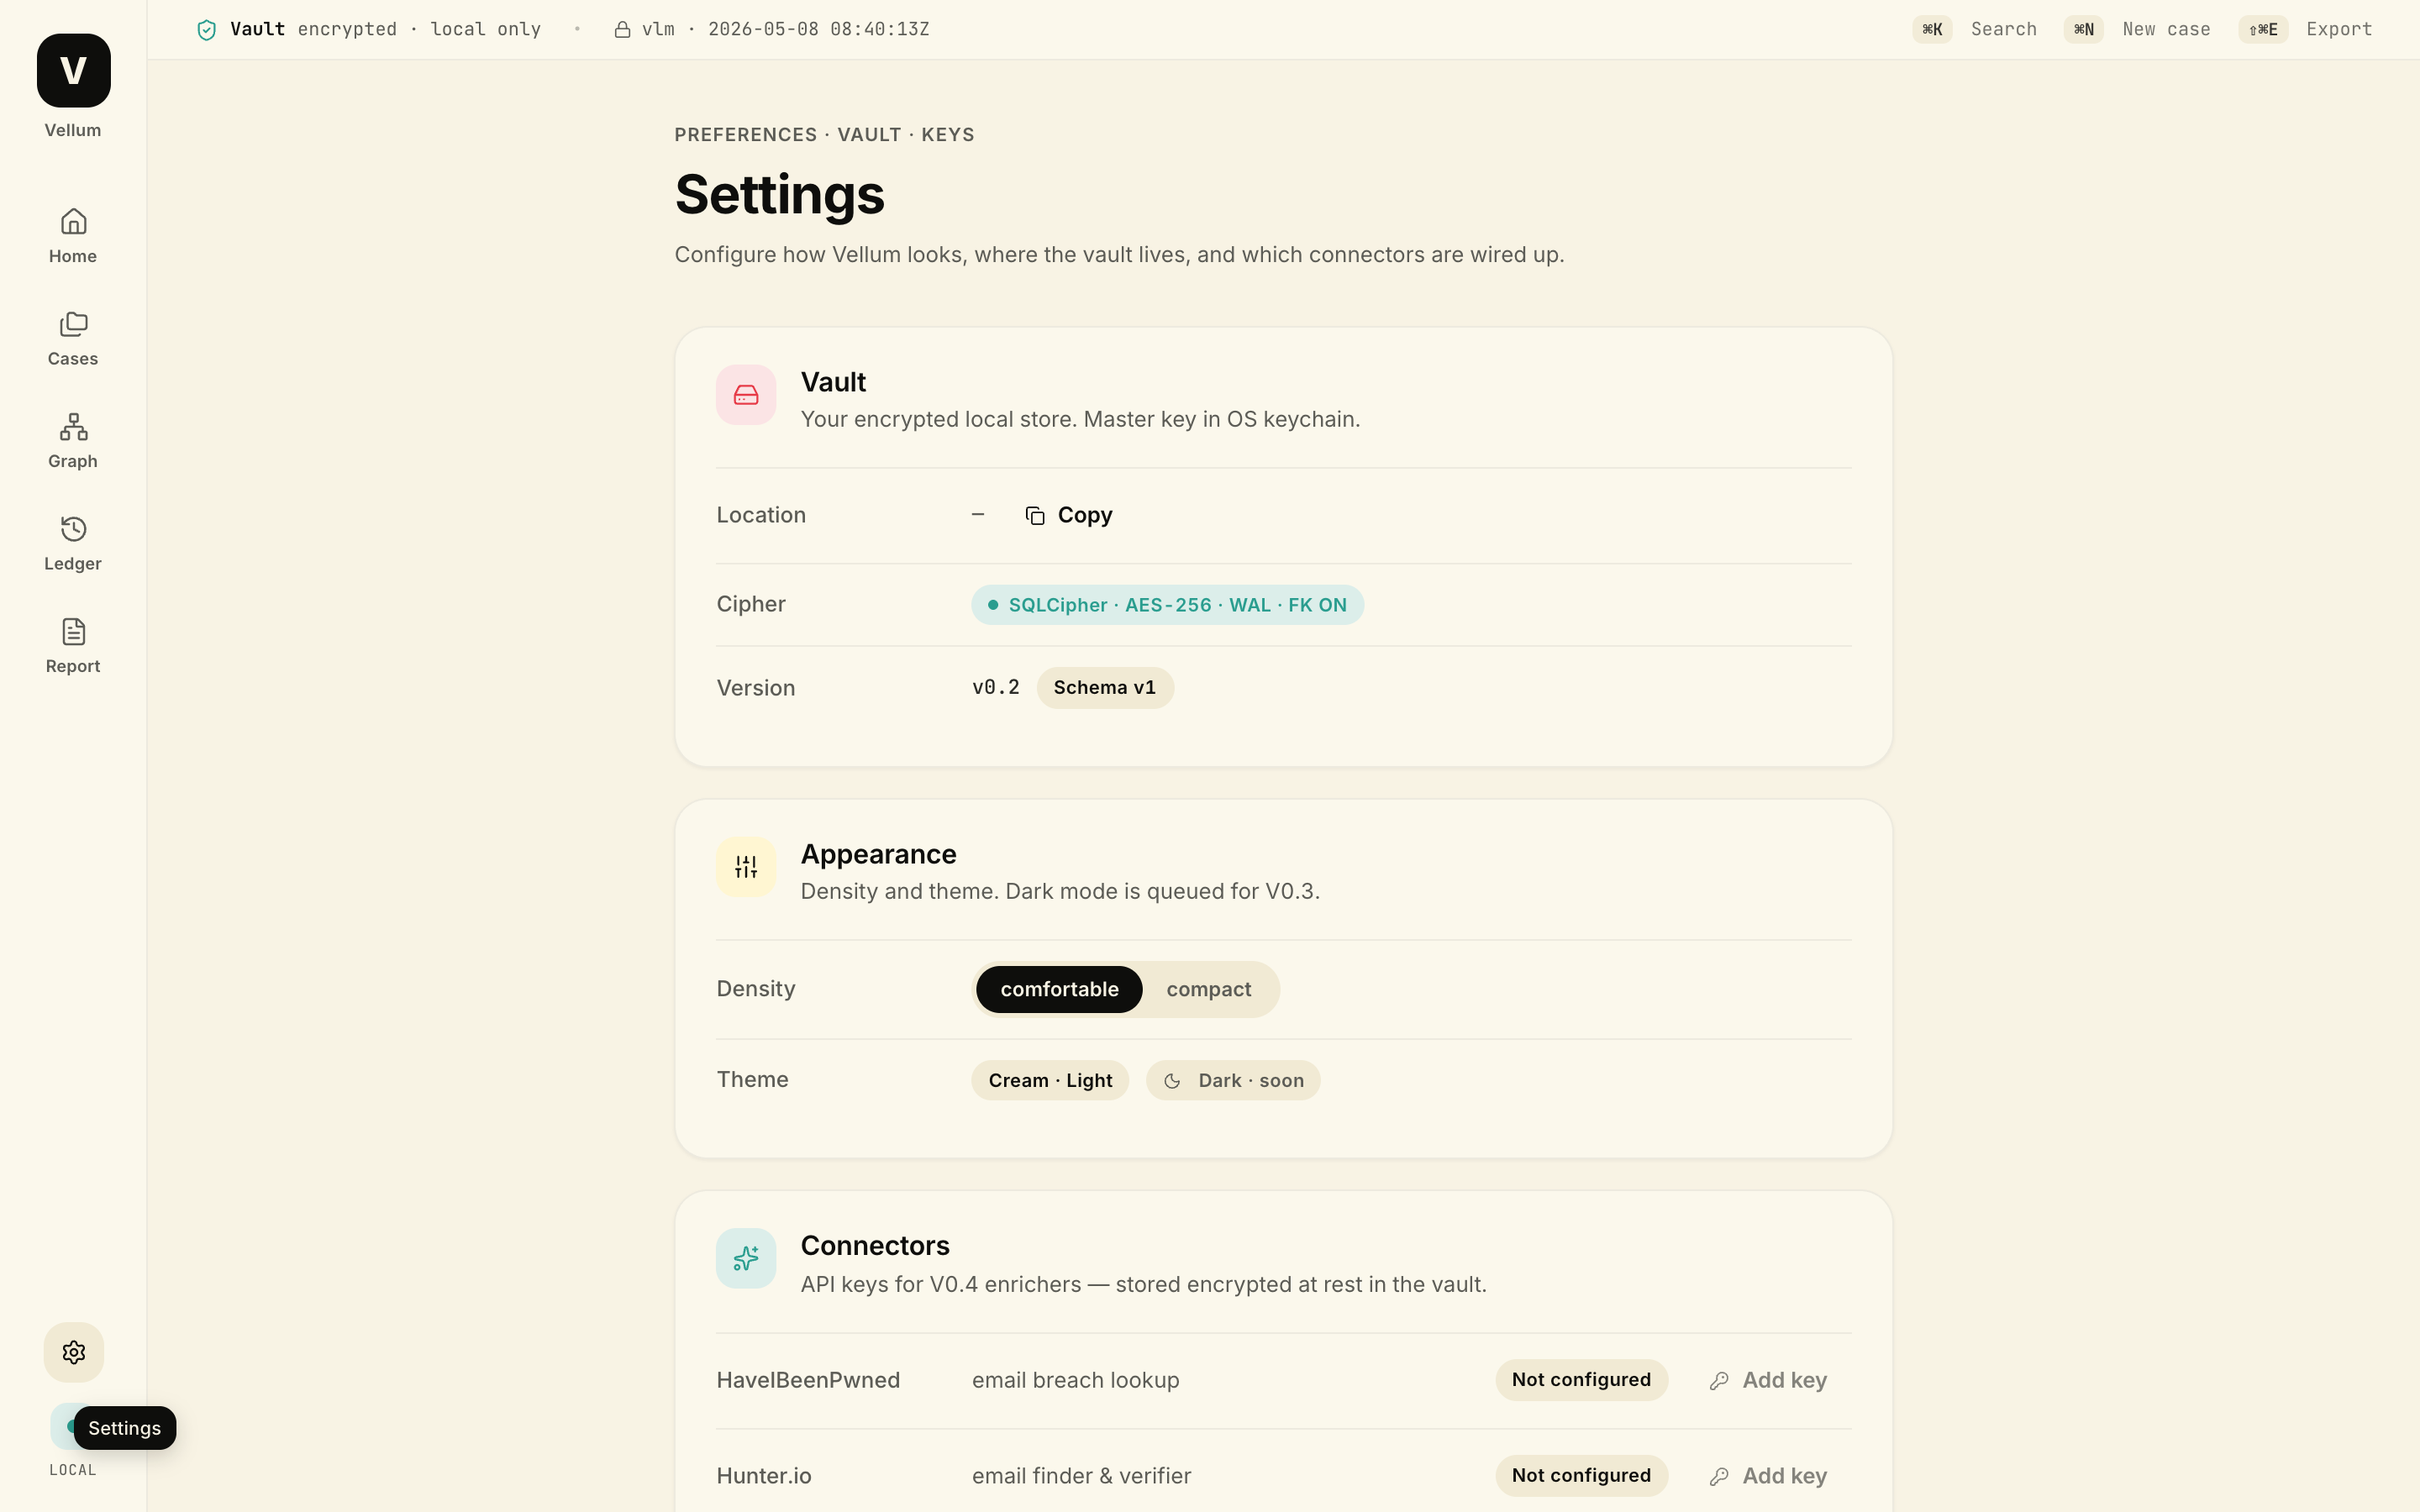Viewport: 2420px width, 1512px height.
Task: Click the ⇧⌘E shortcut badge
Action: pyautogui.click(x=2263, y=29)
